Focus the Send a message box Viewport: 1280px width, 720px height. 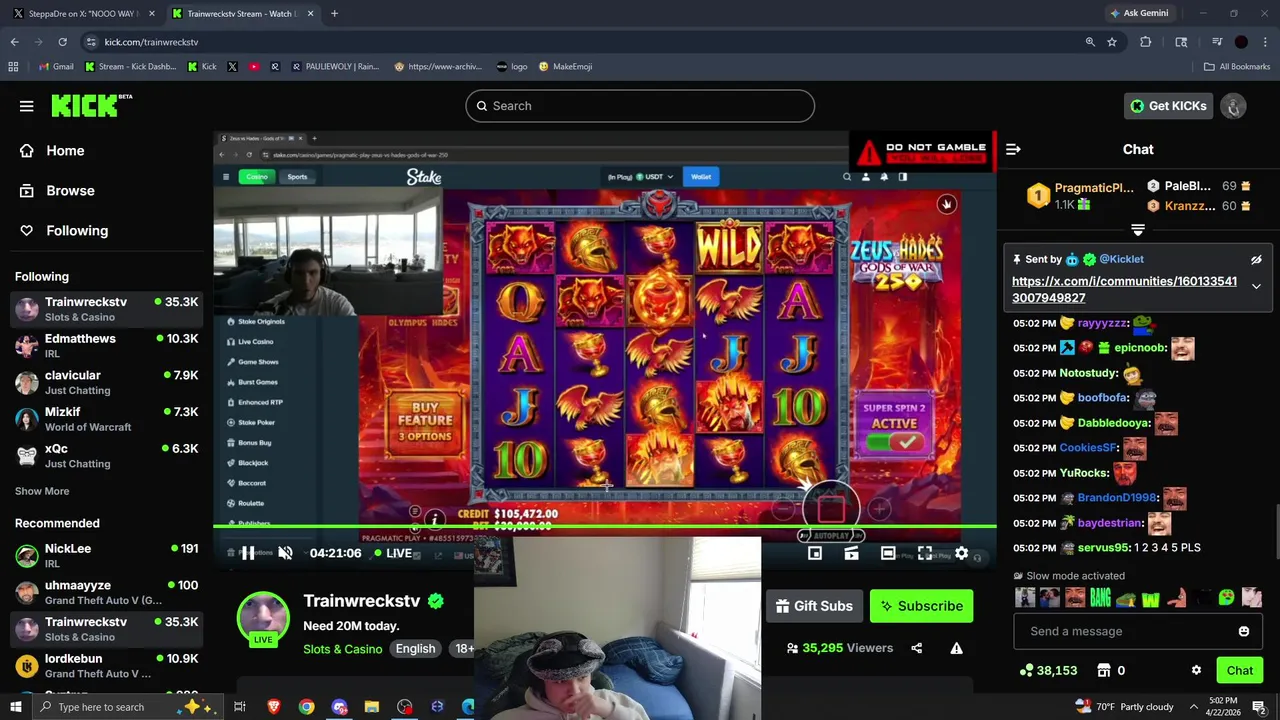pos(1125,631)
